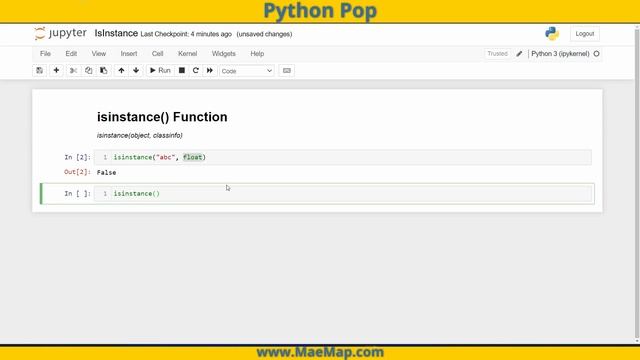Image resolution: width=640 pixels, height=360 pixels.
Task: Open the Kernel menu
Action: coord(188,53)
